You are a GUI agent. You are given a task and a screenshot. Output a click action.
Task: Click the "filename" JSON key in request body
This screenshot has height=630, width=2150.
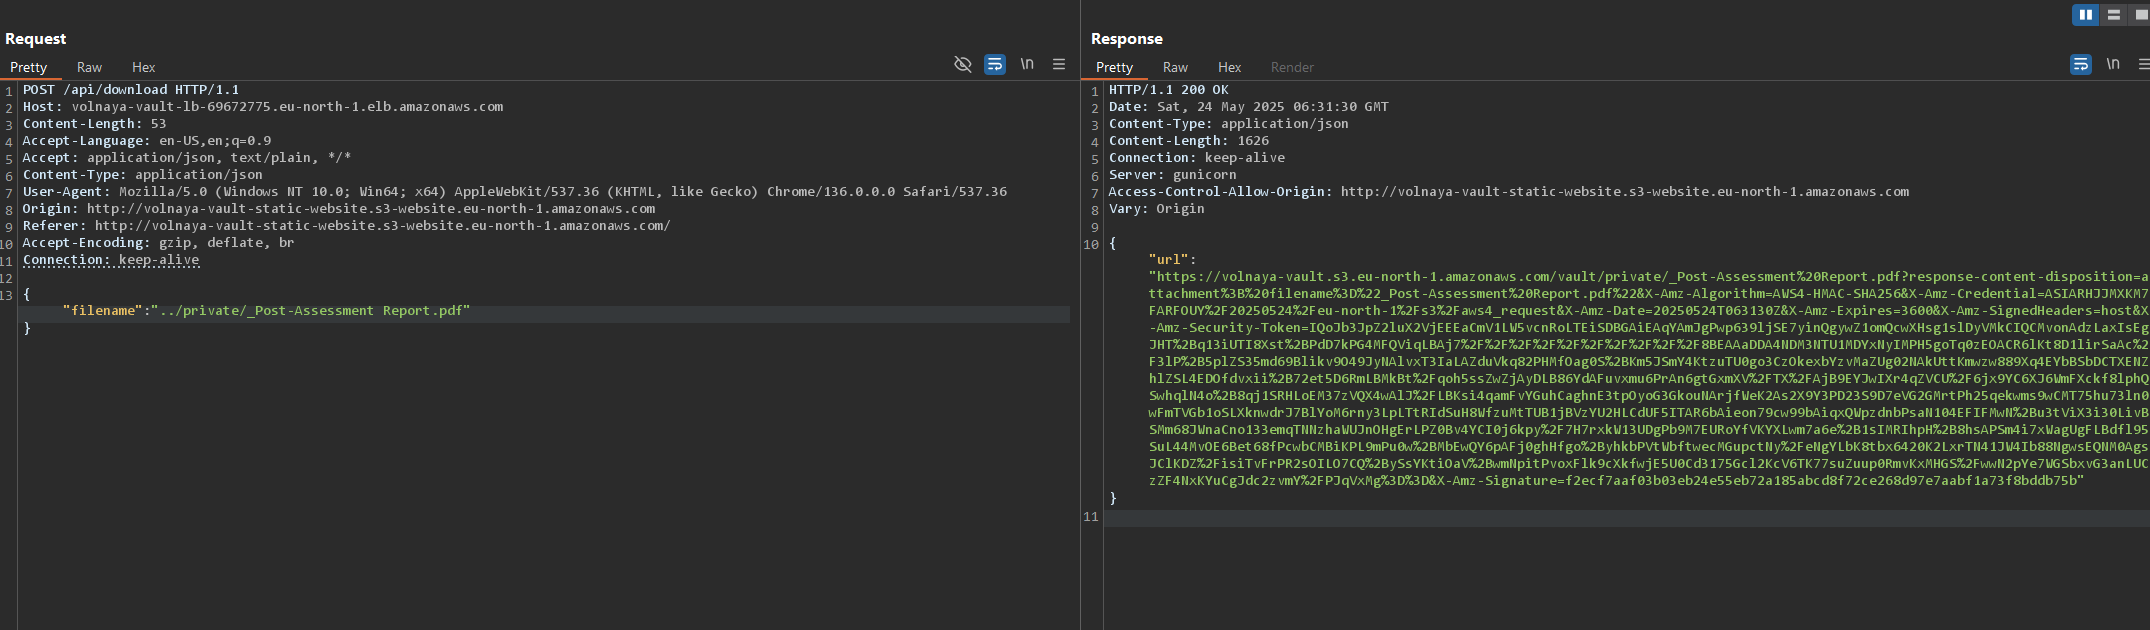(x=102, y=311)
